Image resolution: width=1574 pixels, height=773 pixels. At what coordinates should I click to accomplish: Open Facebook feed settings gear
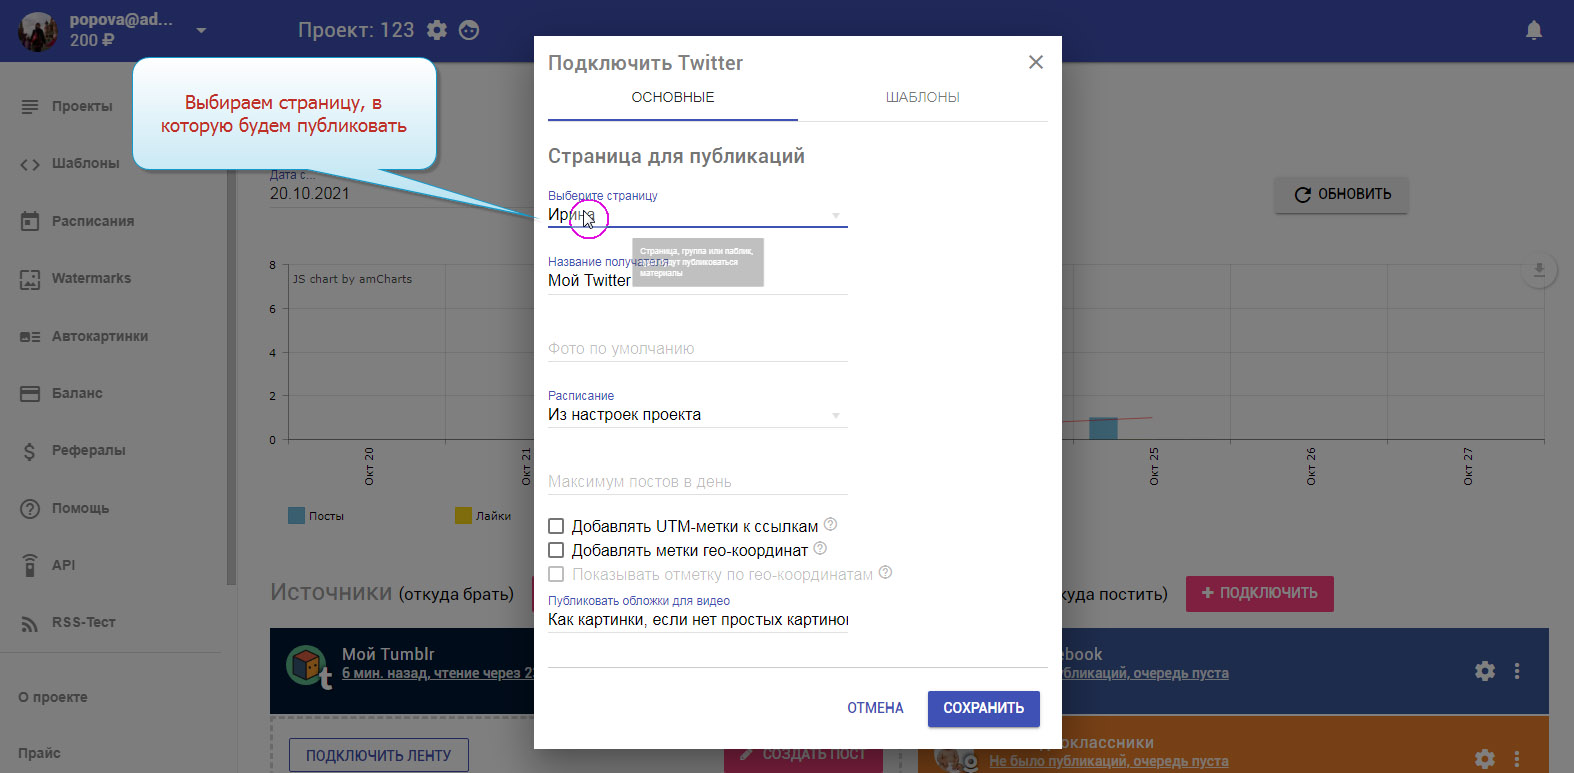(x=1485, y=671)
